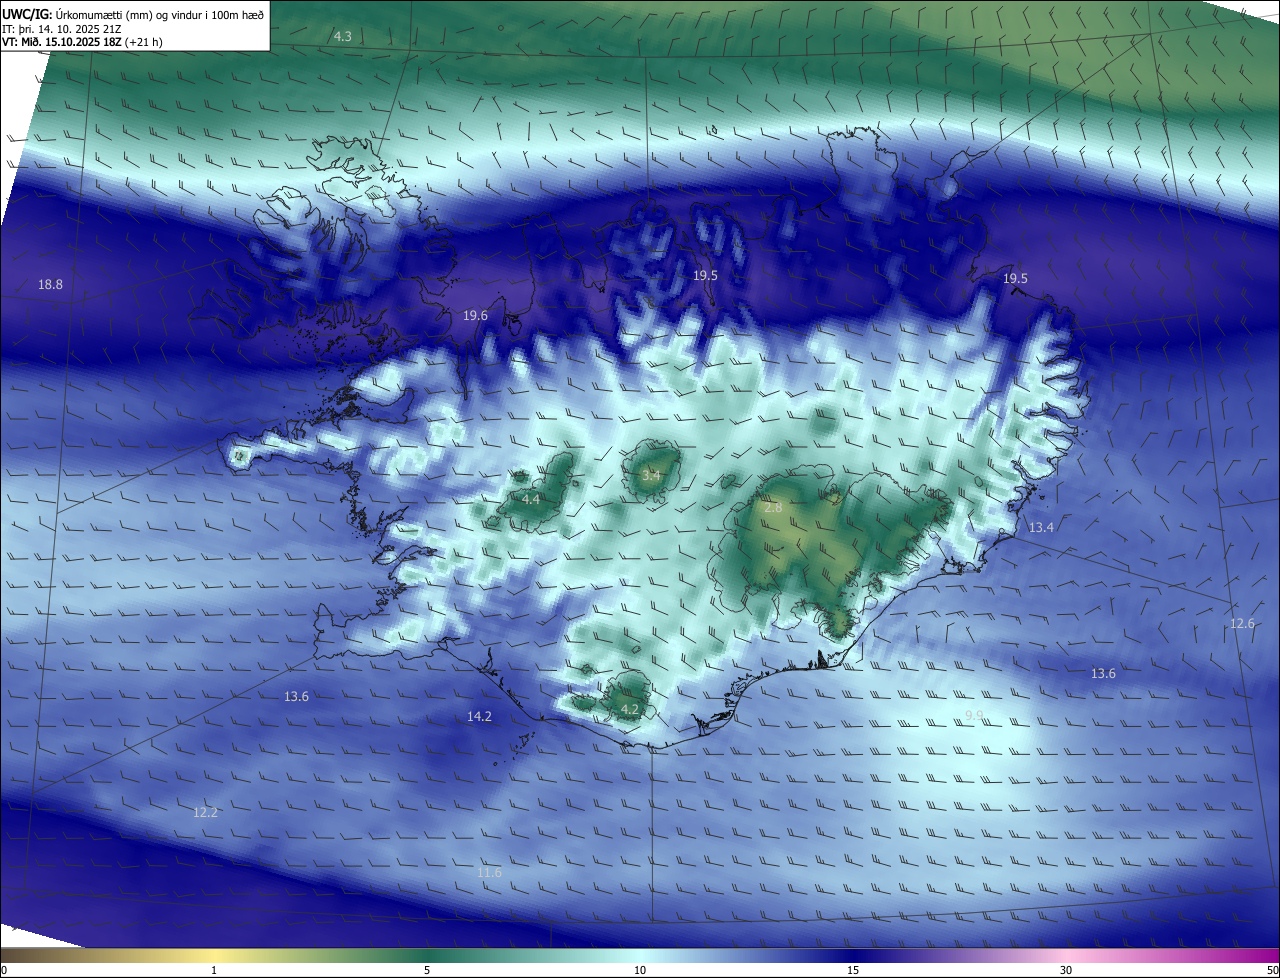Select the 4.3 value at the map top
Screen dimensions: 1280x978
342,36
